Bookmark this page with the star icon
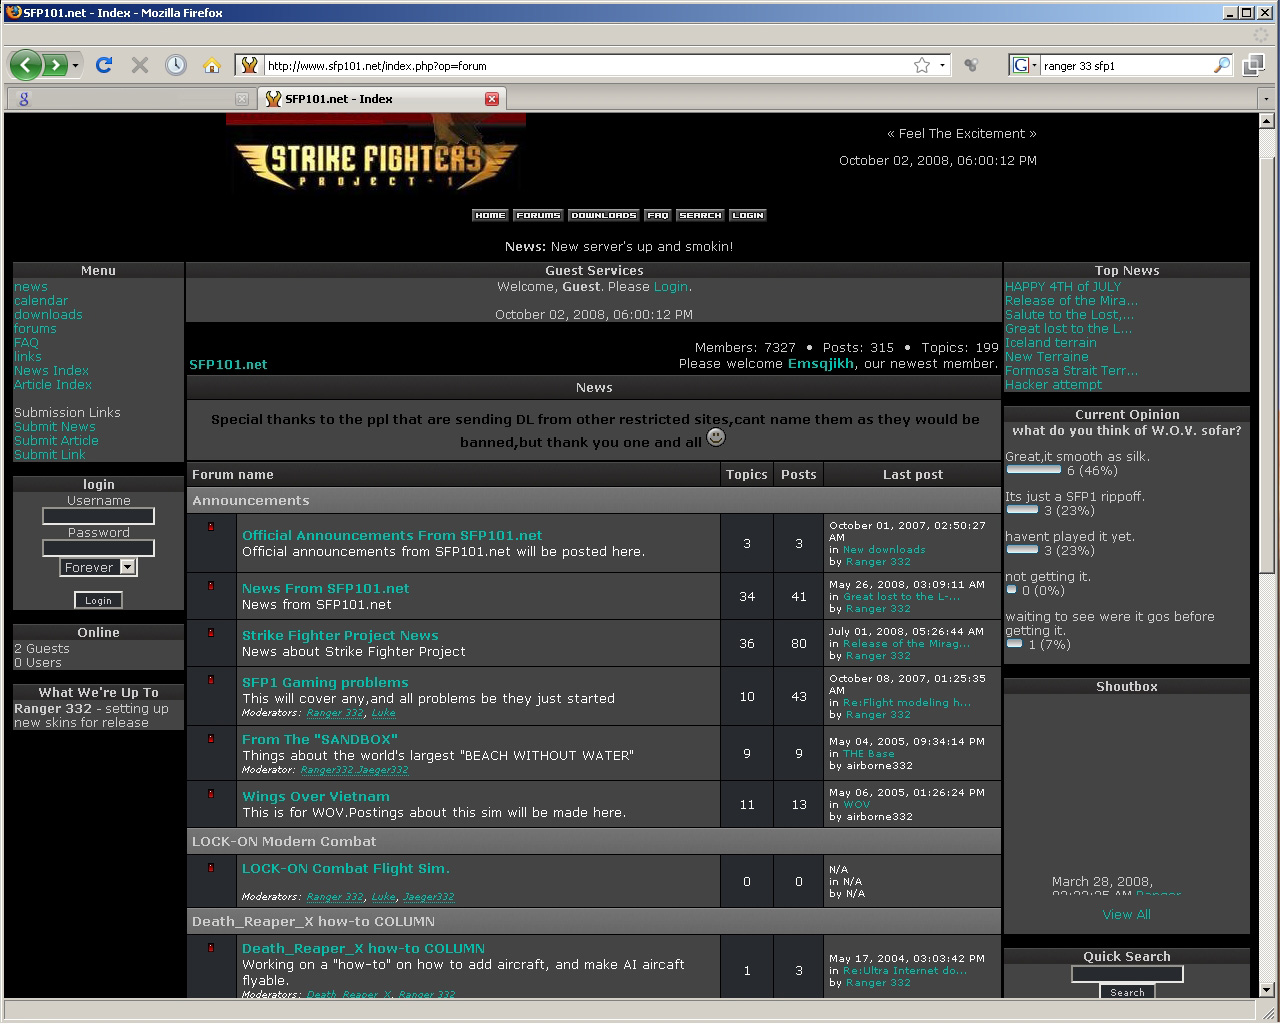The image size is (1280, 1024). (x=922, y=65)
